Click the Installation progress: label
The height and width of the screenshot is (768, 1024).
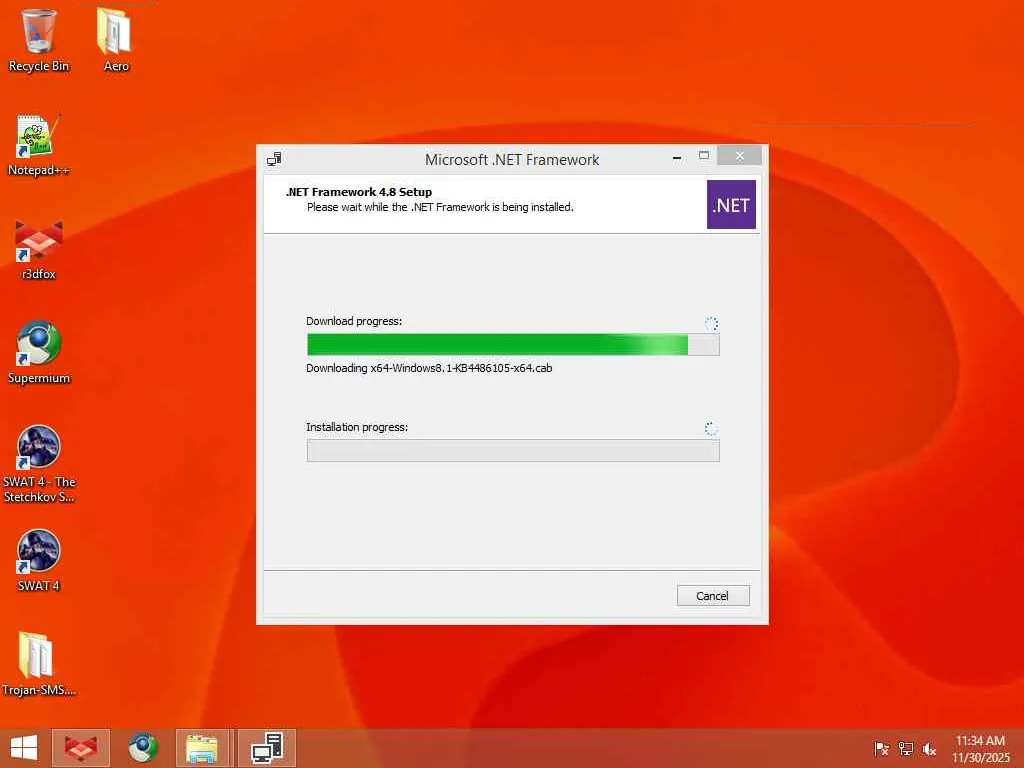pyautogui.click(x=357, y=426)
